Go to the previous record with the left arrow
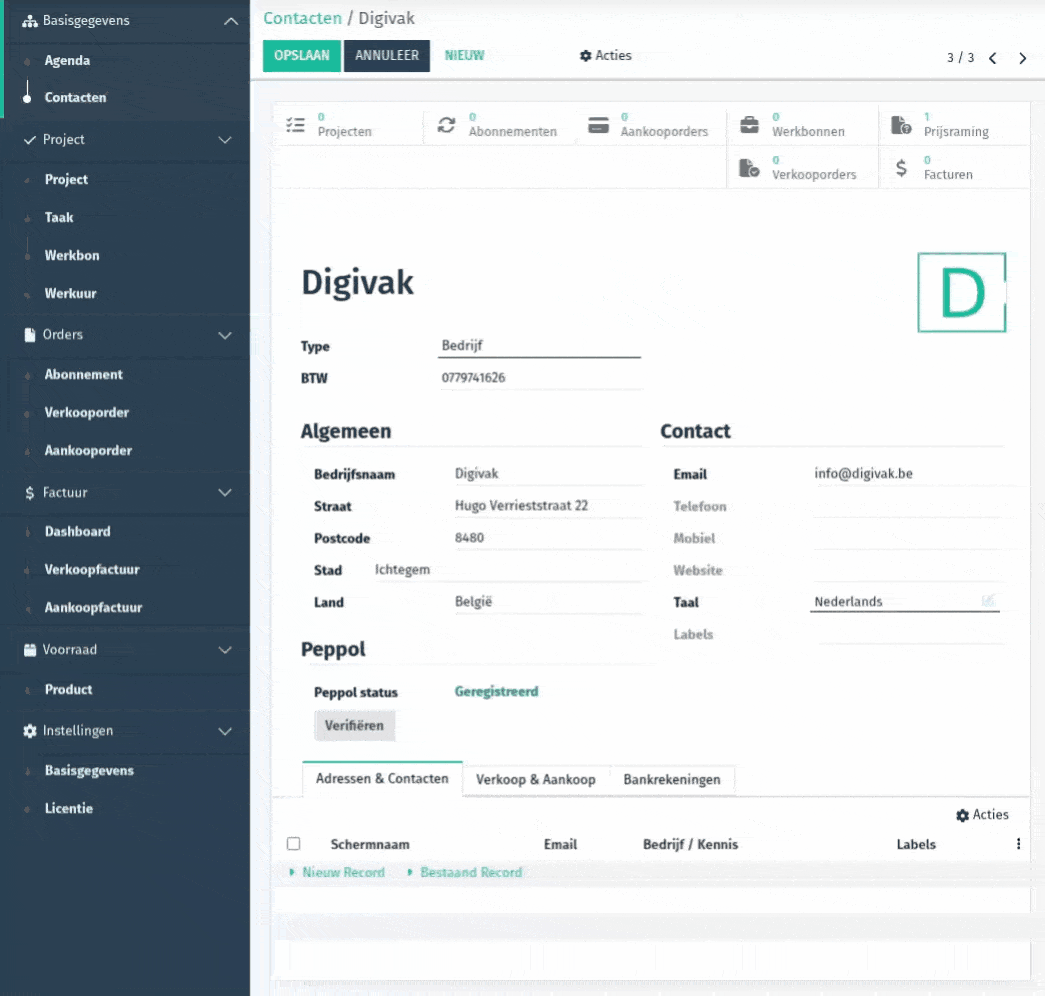 coord(993,58)
